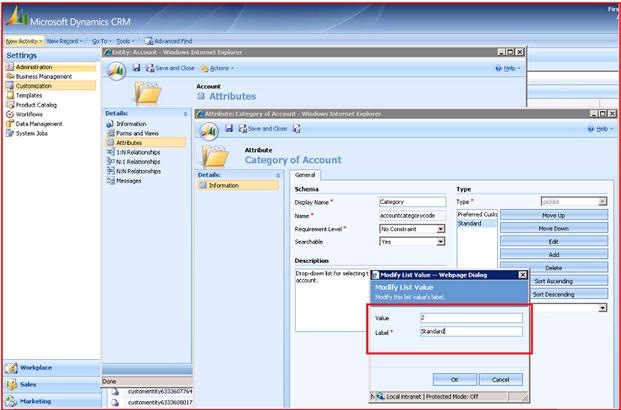The width and height of the screenshot is (621, 410).
Task: Open Data Management settings
Action: tap(39, 124)
